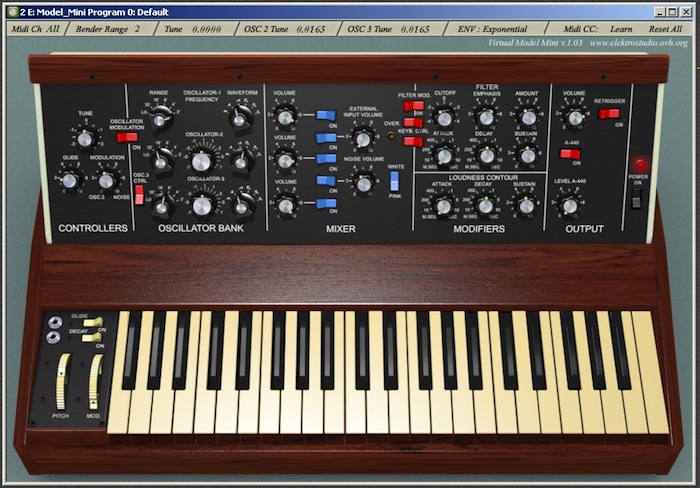Screen dimensions: 700x488
Task: Click the upper jack beside Glide switch
Action: [55, 322]
